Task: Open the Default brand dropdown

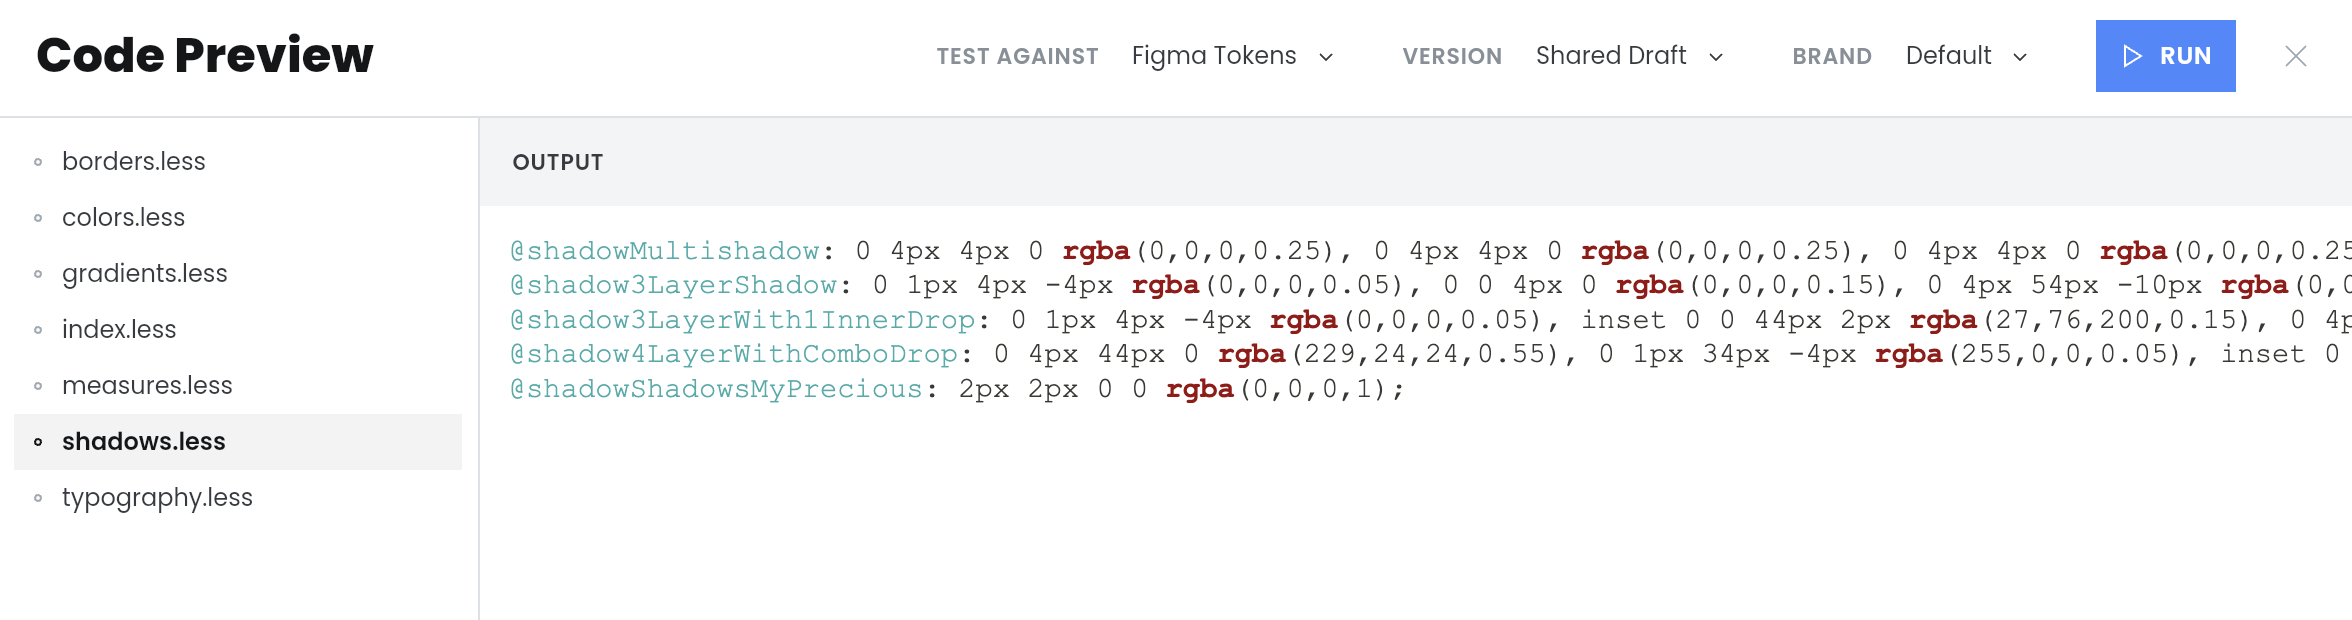Action: coord(1966,56)
